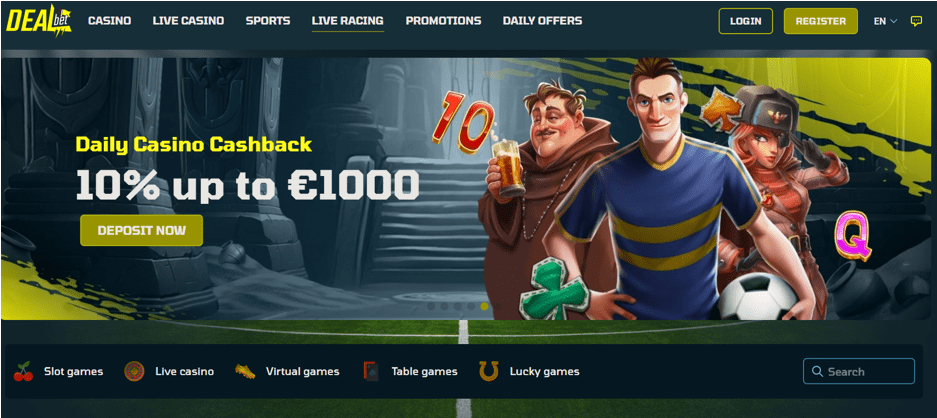Viewport: 937px width, 418px height.
Task: Click the horseshoe Lucky games icon
Action: point(488,371)
